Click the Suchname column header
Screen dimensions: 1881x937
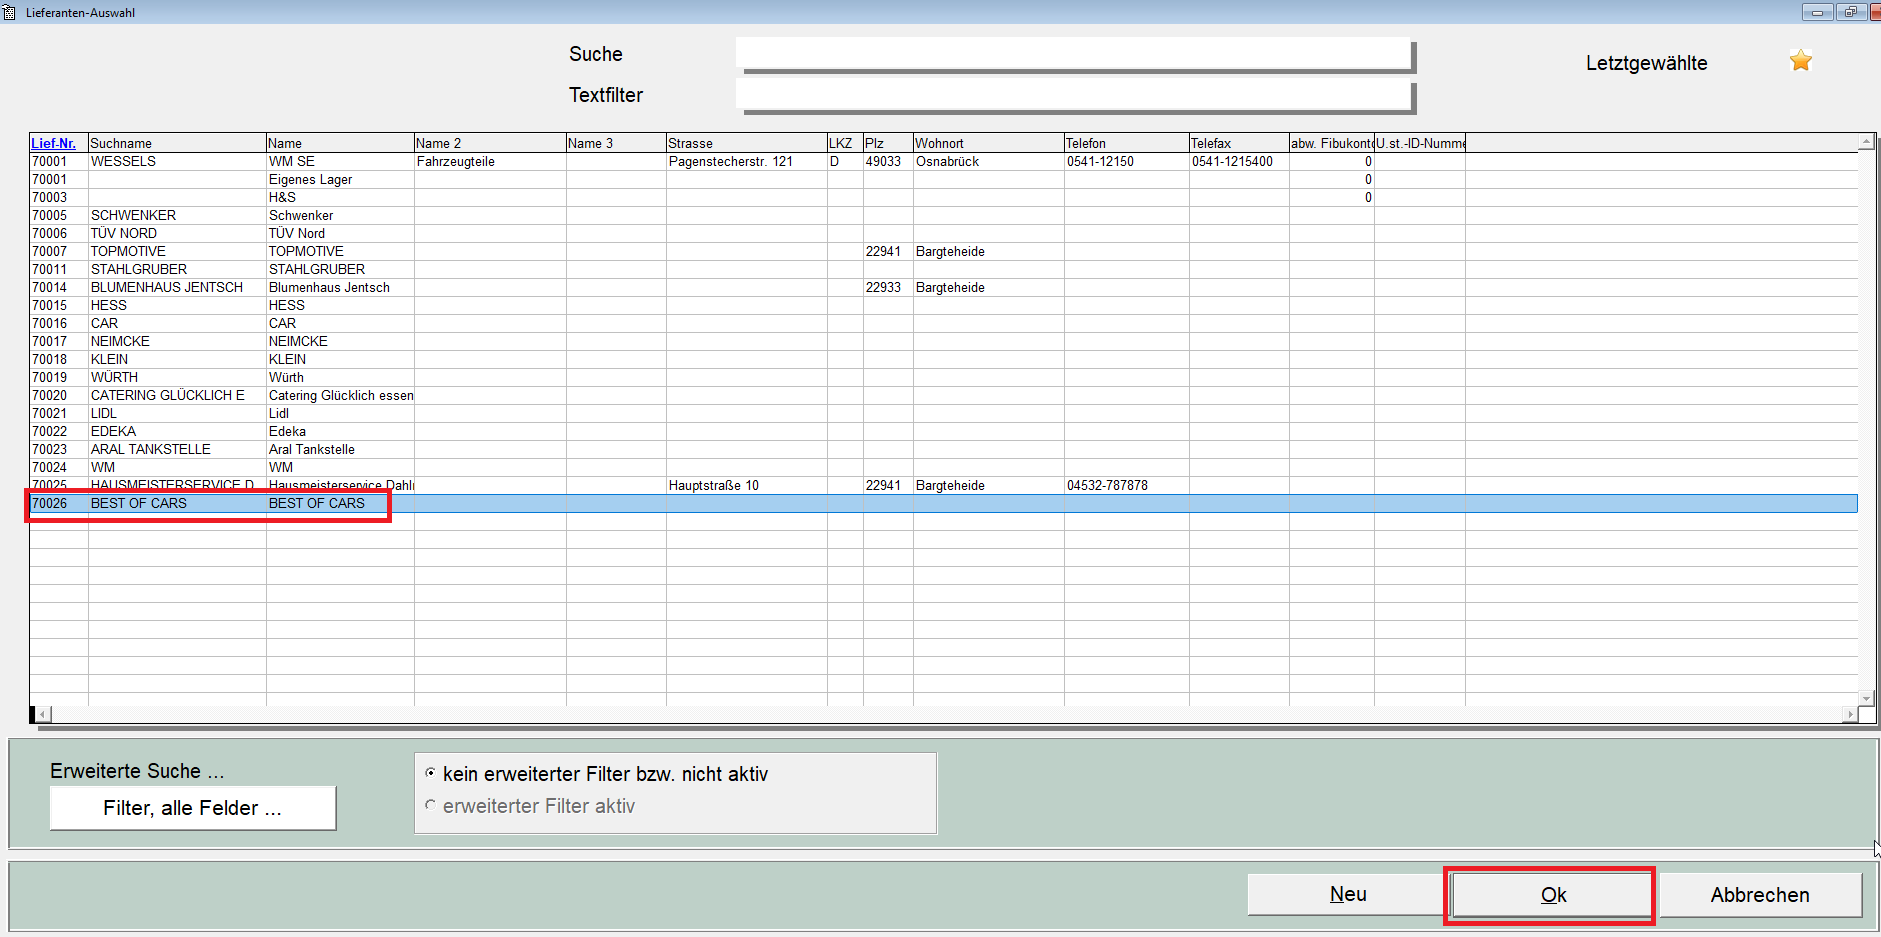pos(177,143)
